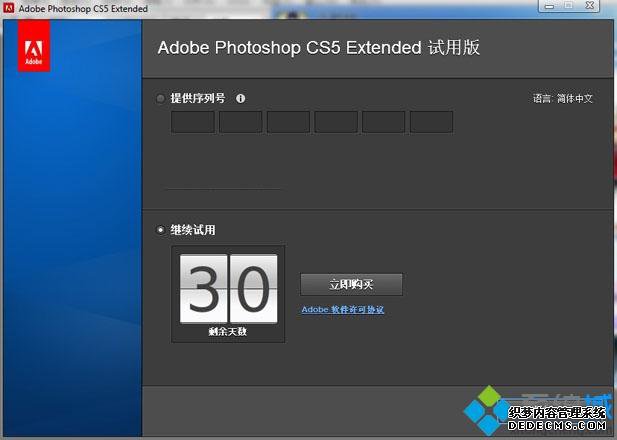This screenshot has height=440, width=617.
Task: Click the third serial number field
Action: 288,122
